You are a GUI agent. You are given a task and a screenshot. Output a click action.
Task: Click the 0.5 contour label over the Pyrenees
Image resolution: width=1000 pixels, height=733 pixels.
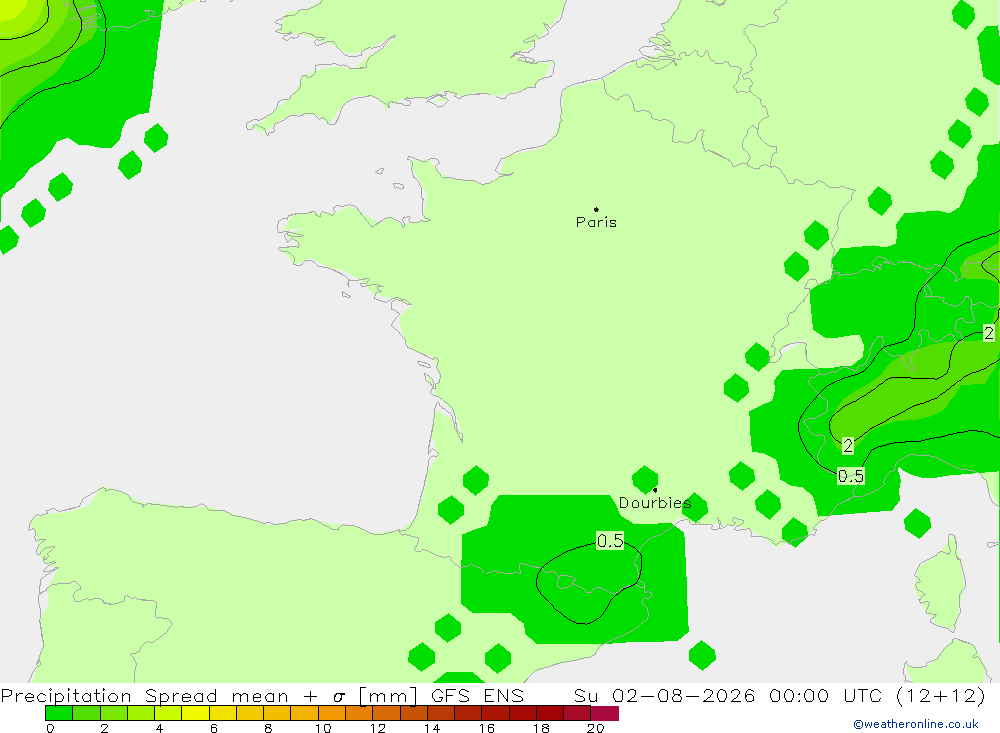click(610, 541)
